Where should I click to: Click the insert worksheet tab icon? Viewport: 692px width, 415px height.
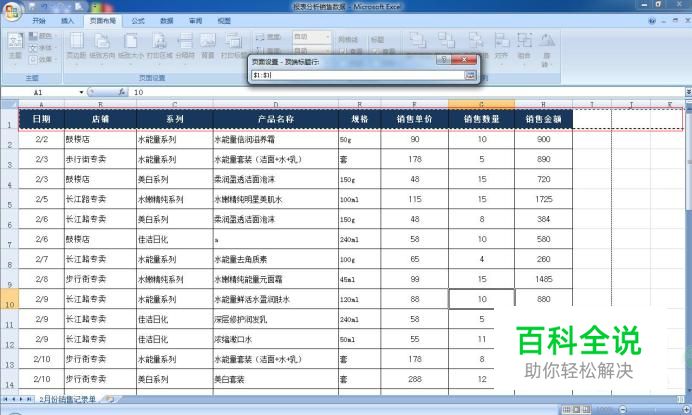(108, 399)
